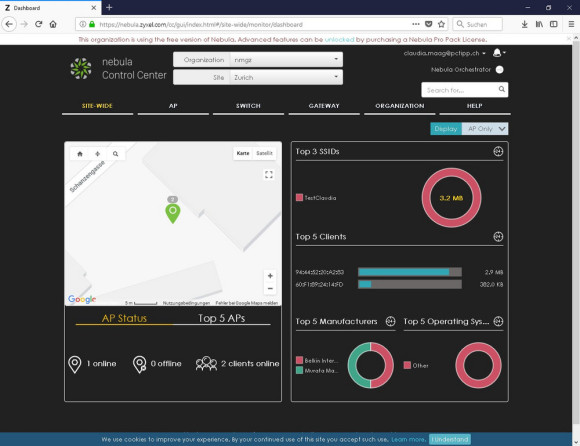Image resolution: width=580 pixels, height=446 pixels.
Task: Click the Learn more cookie link
Action: (408, 439)
